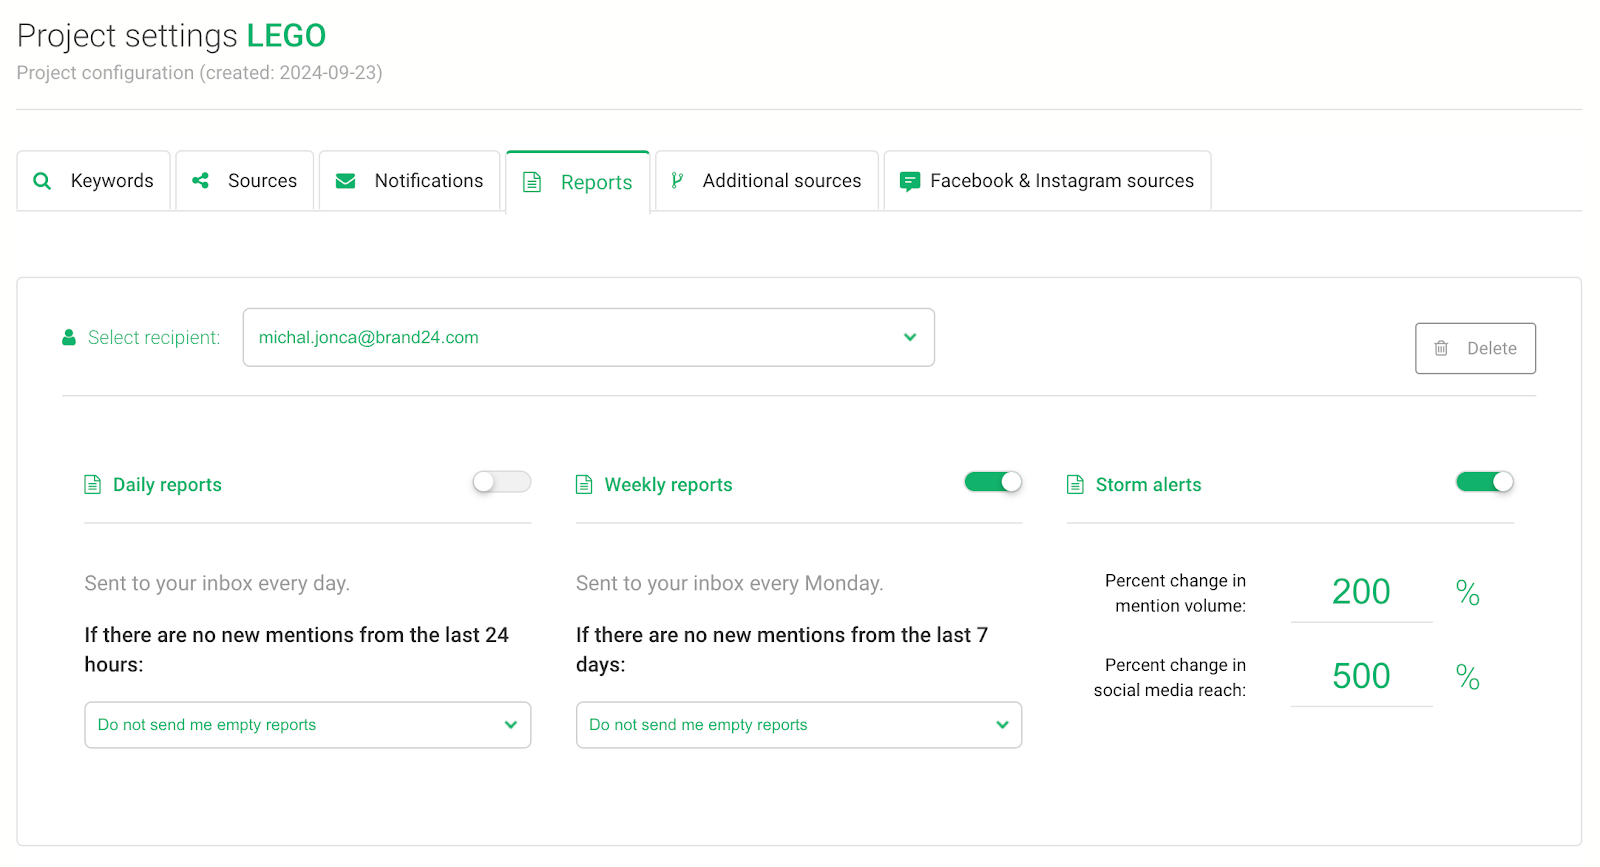The height and width of the screenshot is (867, 1600).
Task: Open Facebook & Instagram sources tab
Action: (1048, 181)
